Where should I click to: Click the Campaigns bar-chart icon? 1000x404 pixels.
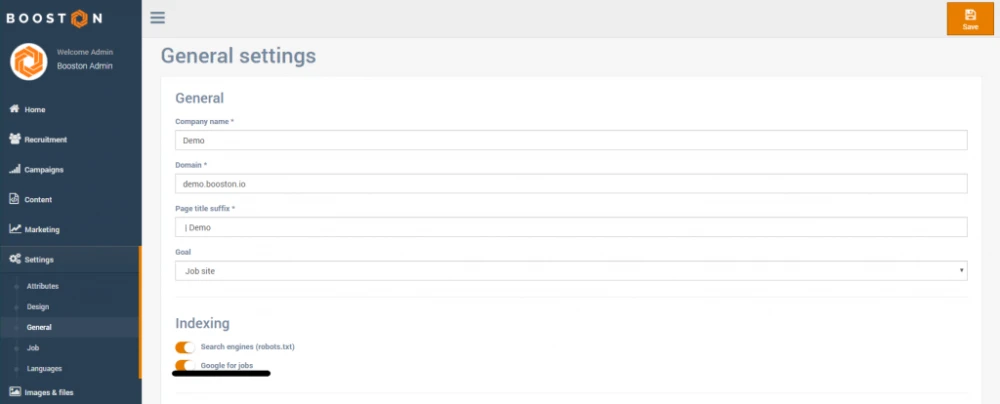(15, 169)
